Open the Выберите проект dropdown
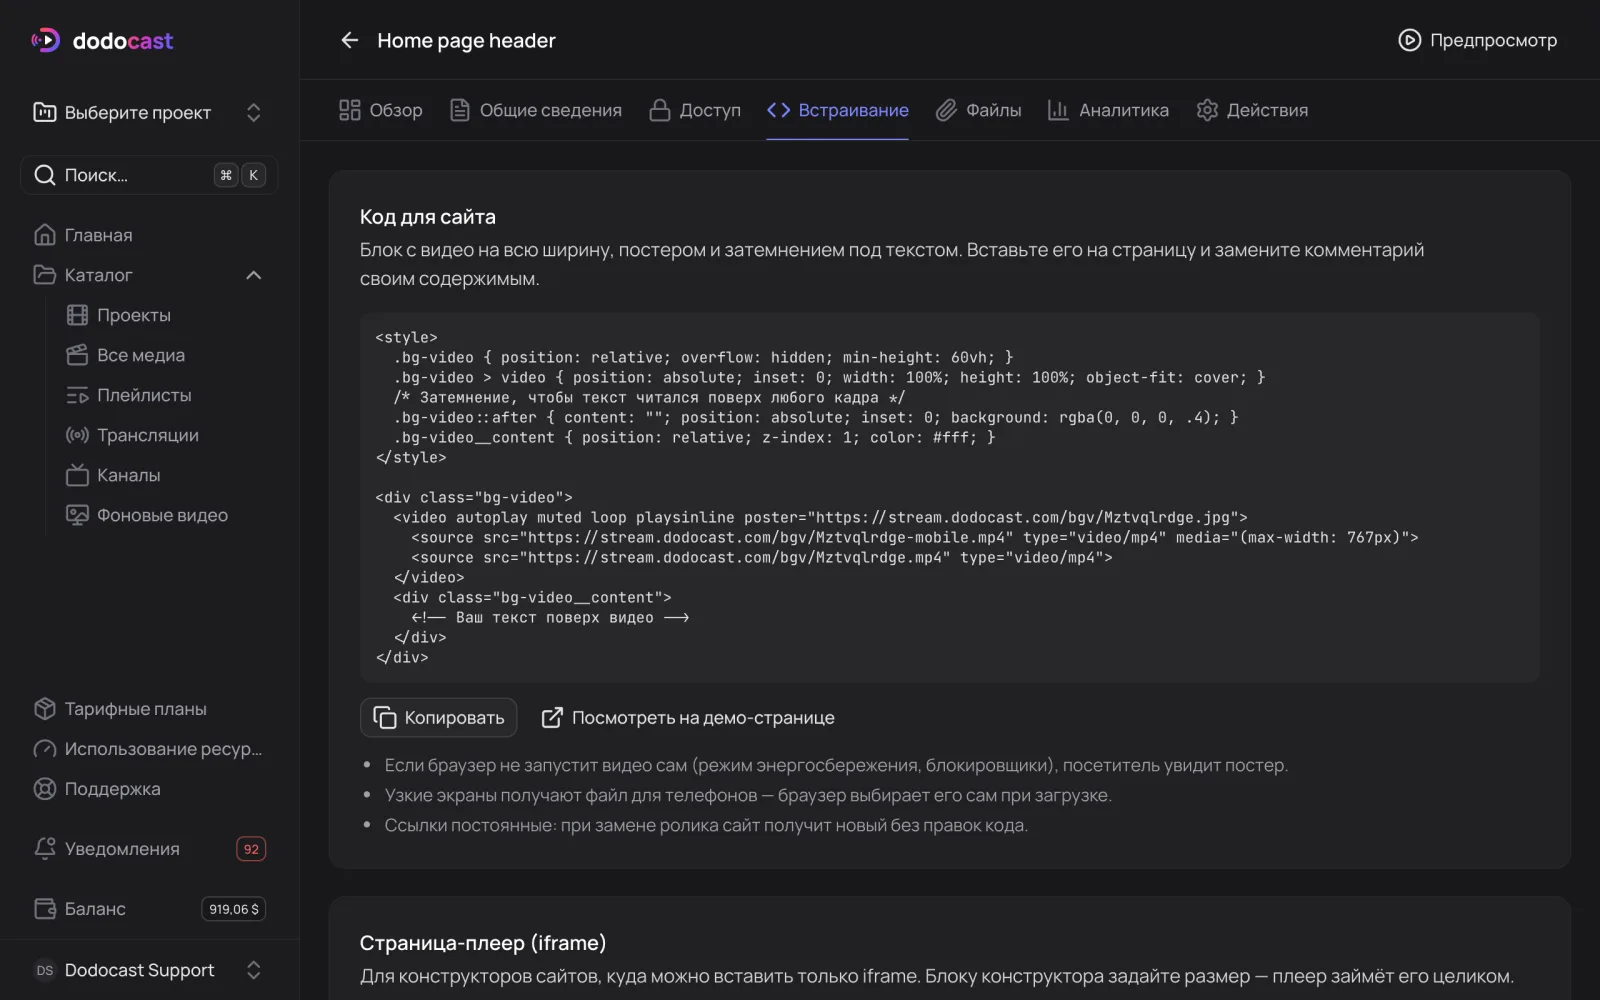 pyautogui.click(x=150, y=112)
